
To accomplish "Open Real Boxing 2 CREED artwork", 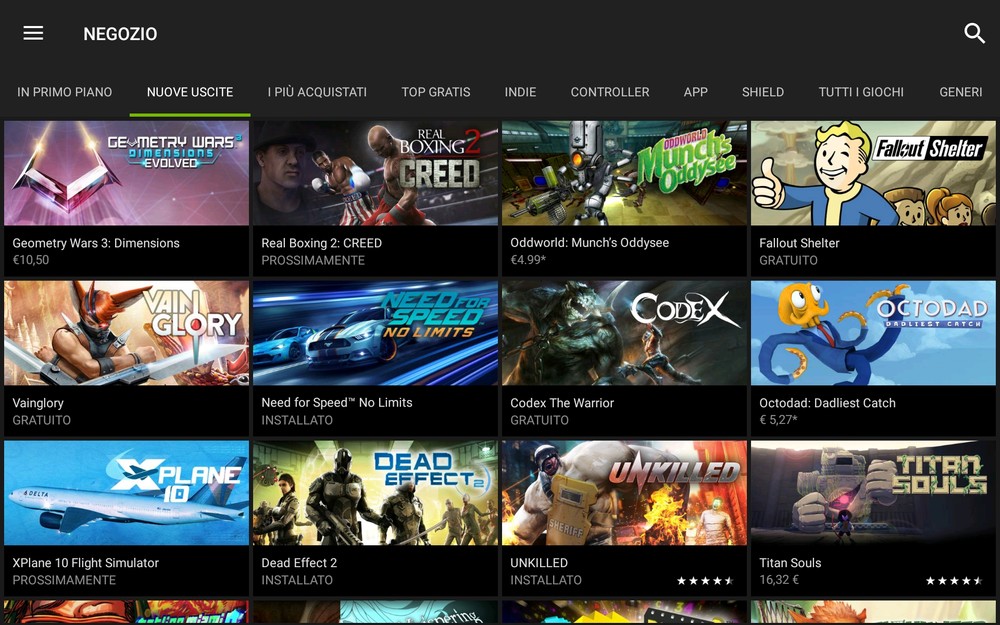I will pos(375,173).
